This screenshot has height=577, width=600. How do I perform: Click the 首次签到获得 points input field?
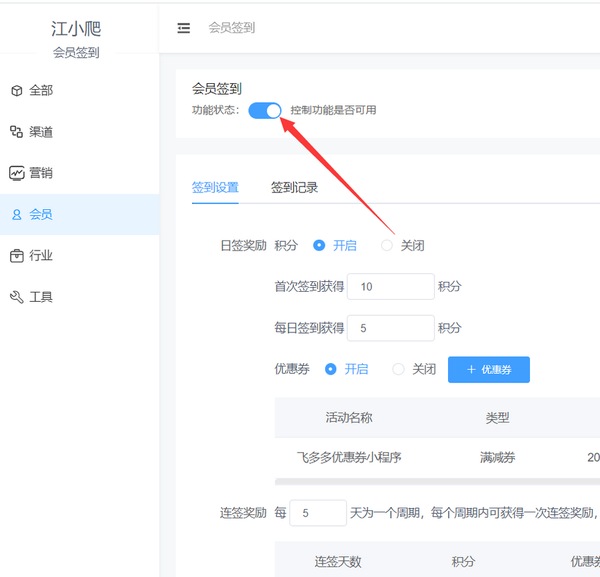[x=390, y=287]
